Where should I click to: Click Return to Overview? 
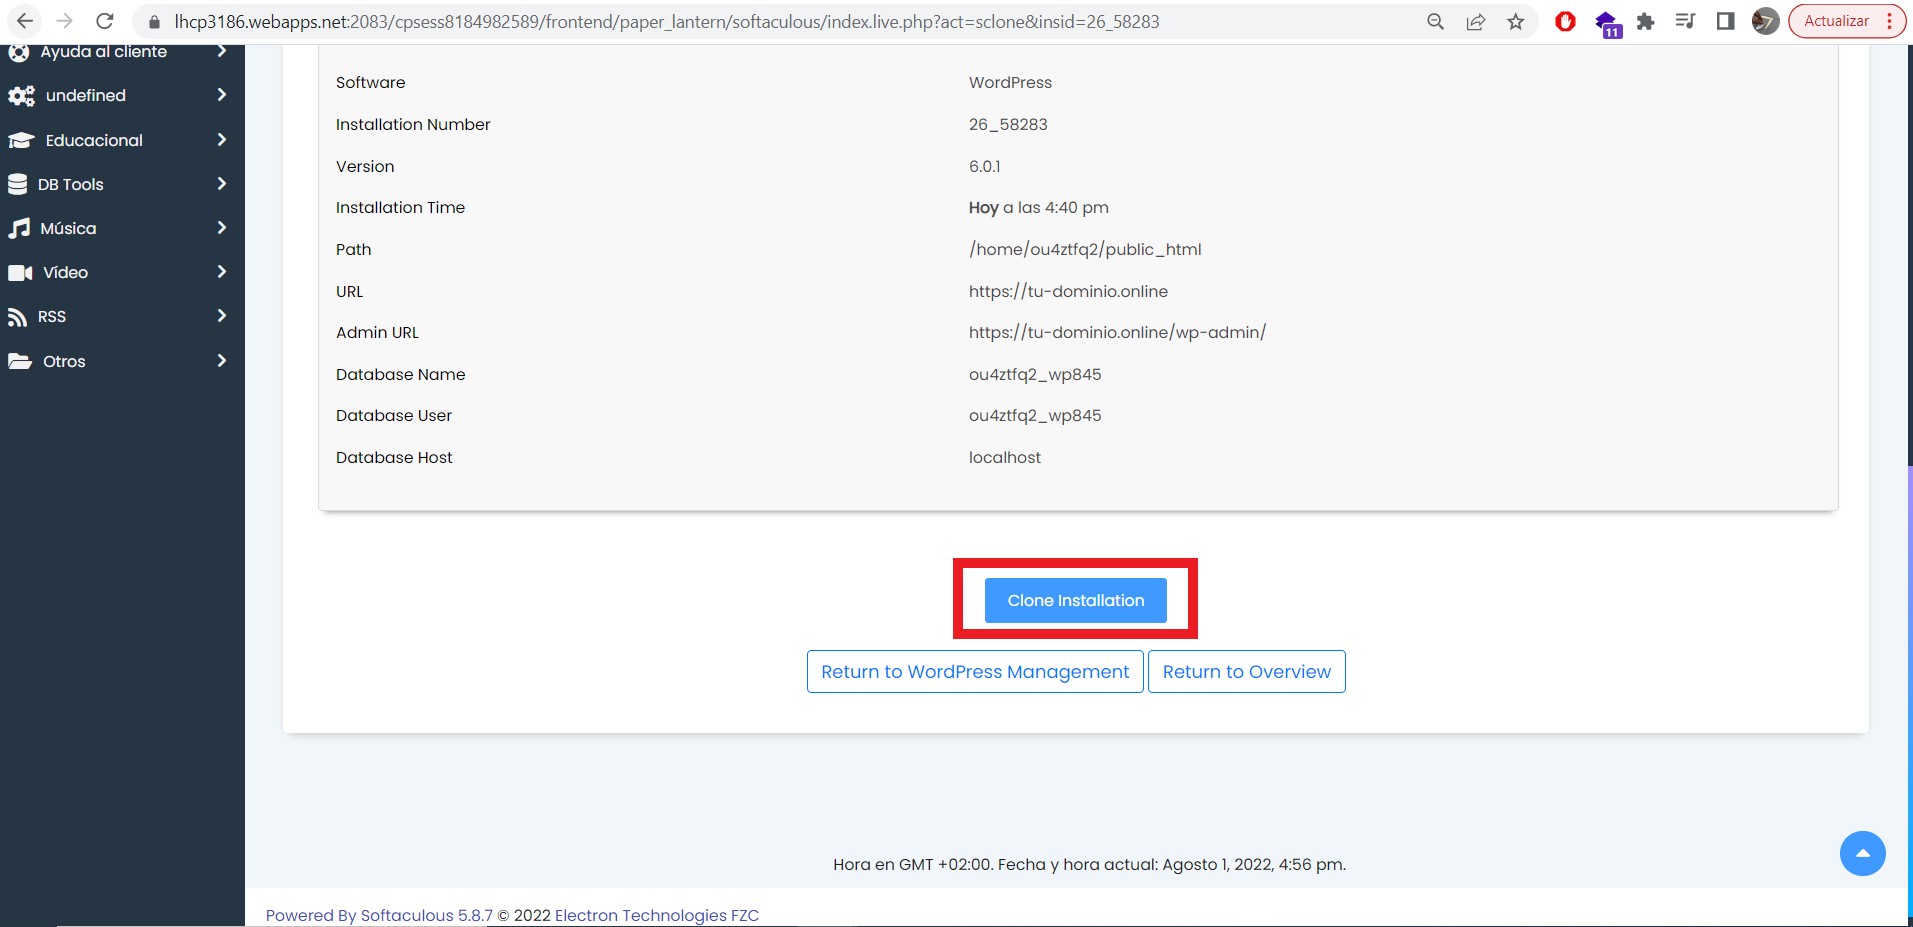(x=1246, y=672)
